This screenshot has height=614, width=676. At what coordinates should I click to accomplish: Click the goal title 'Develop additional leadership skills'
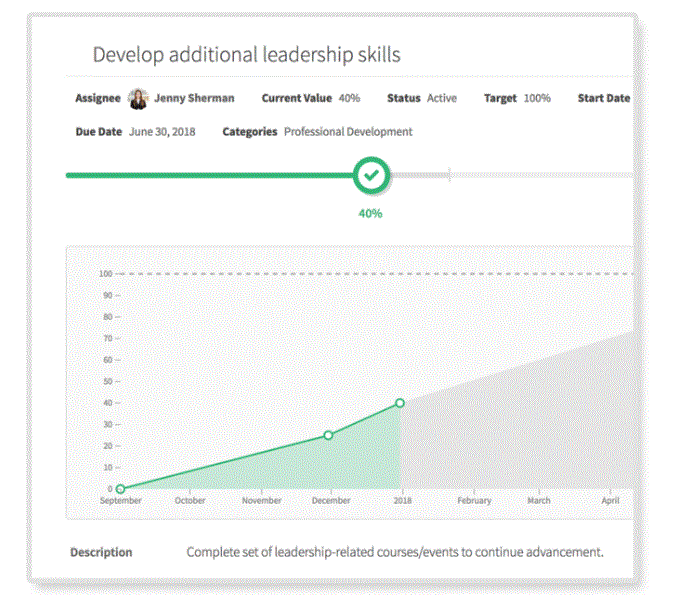coord(246,54)
